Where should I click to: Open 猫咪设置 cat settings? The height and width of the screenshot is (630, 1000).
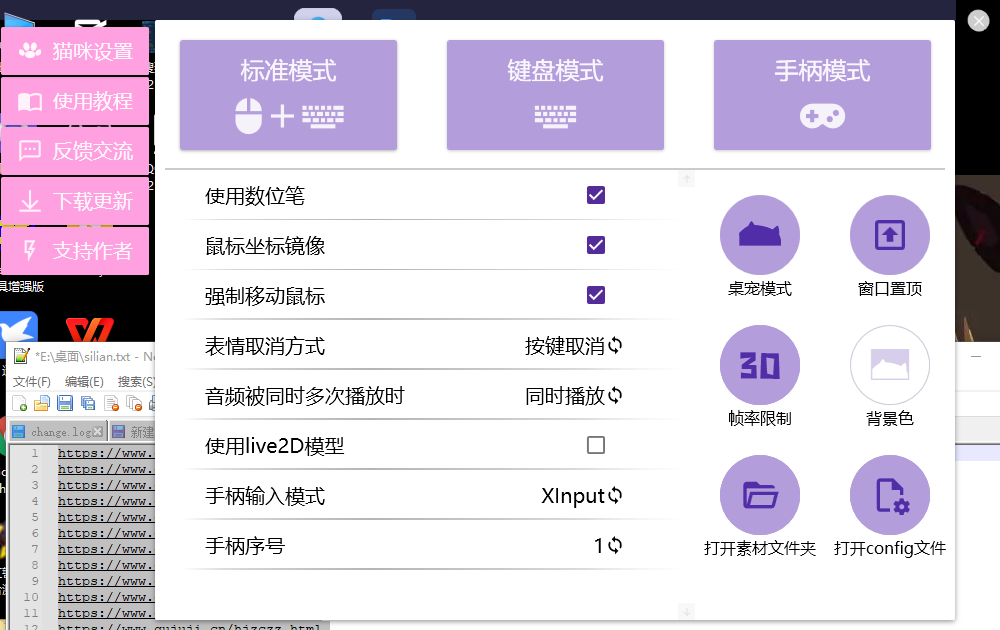click(x=75, y=51)
